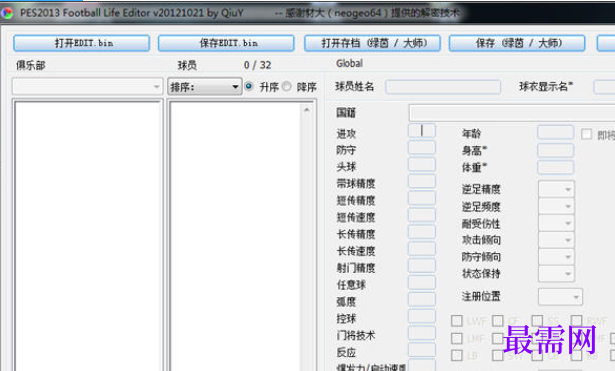Viewport: 615px width, 371px height.
Task: Click the 体重 weight field
Action: coord(555,167)
